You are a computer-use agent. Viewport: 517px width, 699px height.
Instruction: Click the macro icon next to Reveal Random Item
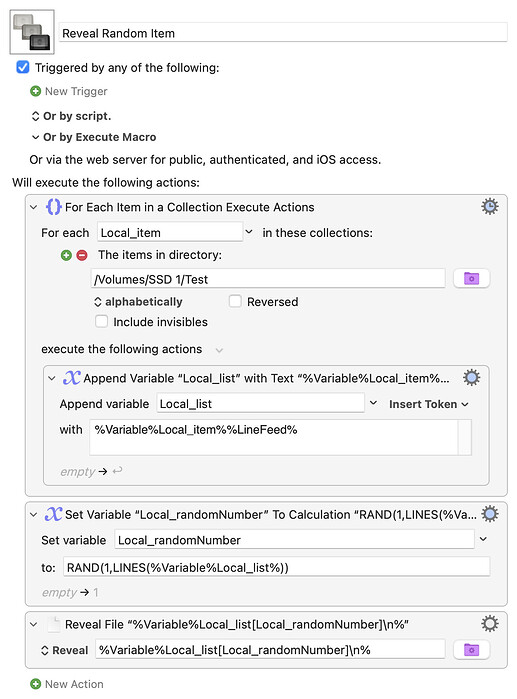(x=32, y=32)
